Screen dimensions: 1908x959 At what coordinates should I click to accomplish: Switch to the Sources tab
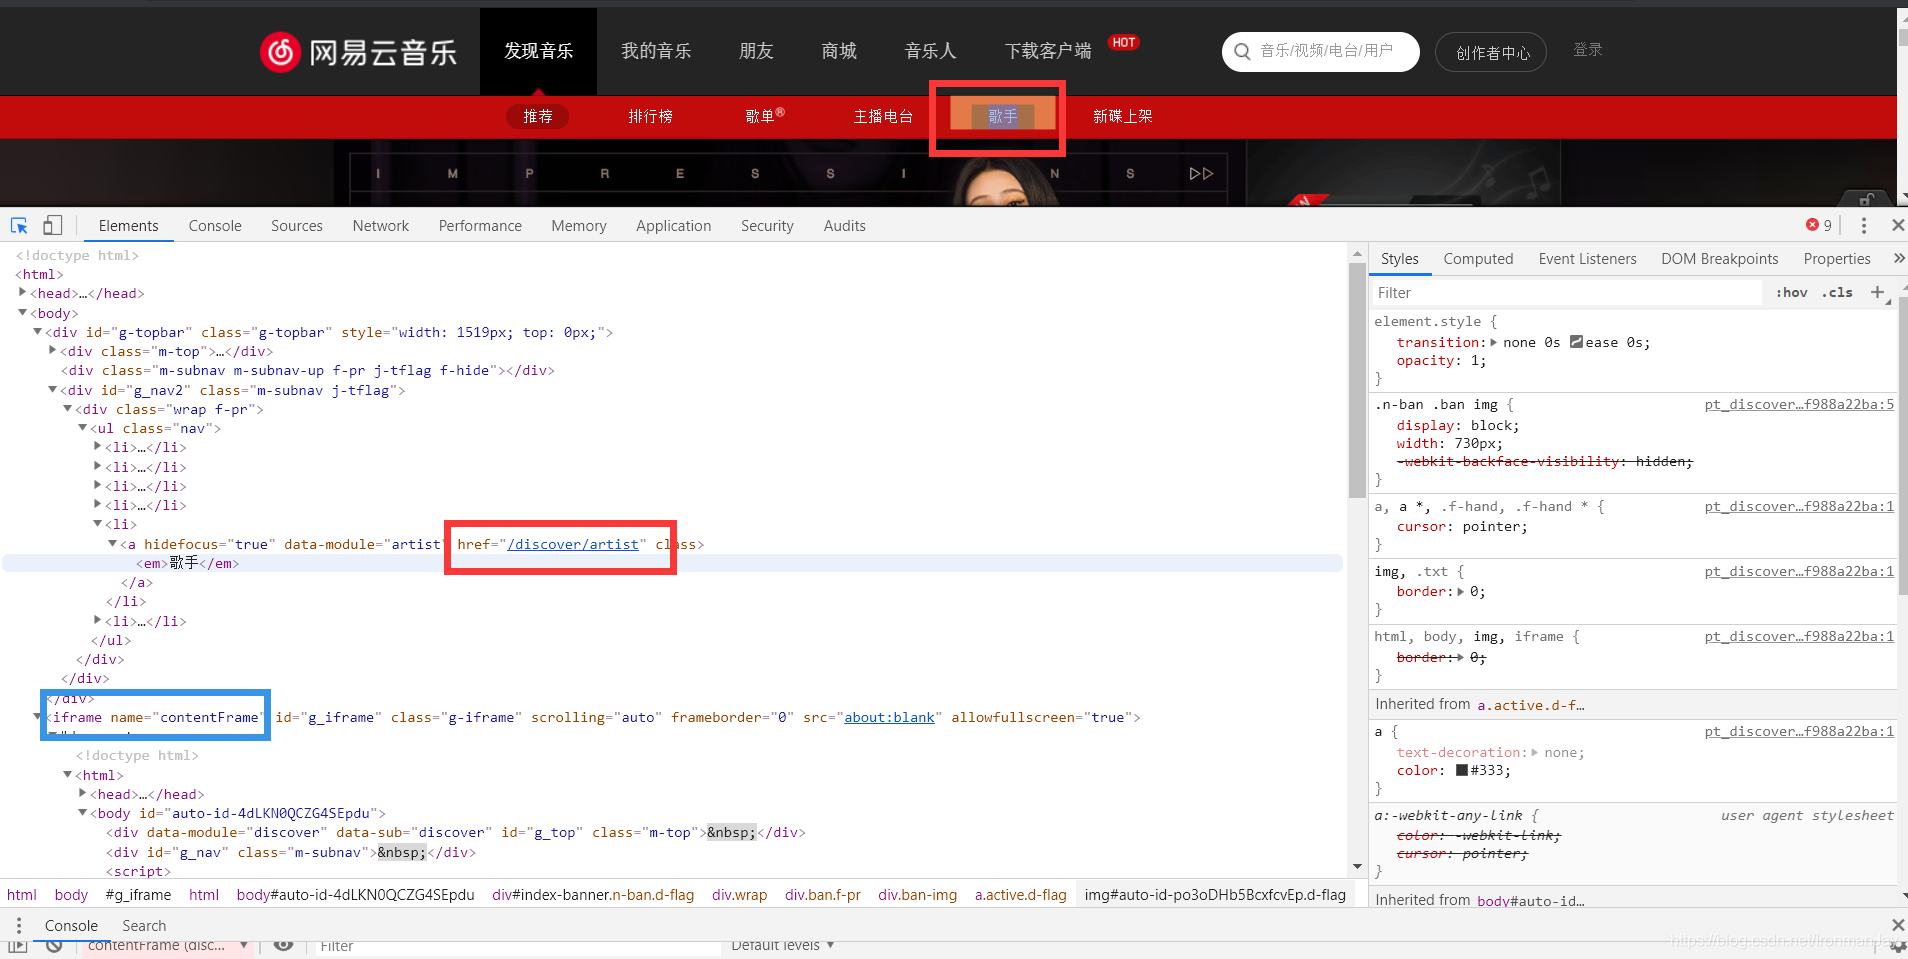tap(297, 226)
